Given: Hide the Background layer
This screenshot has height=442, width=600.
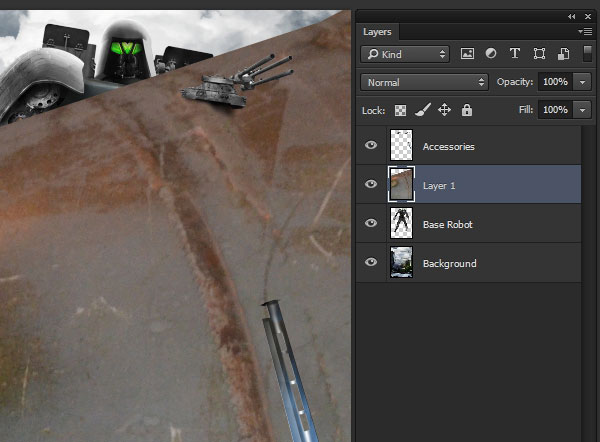Looking at the screenshot, I should (371, 262).
